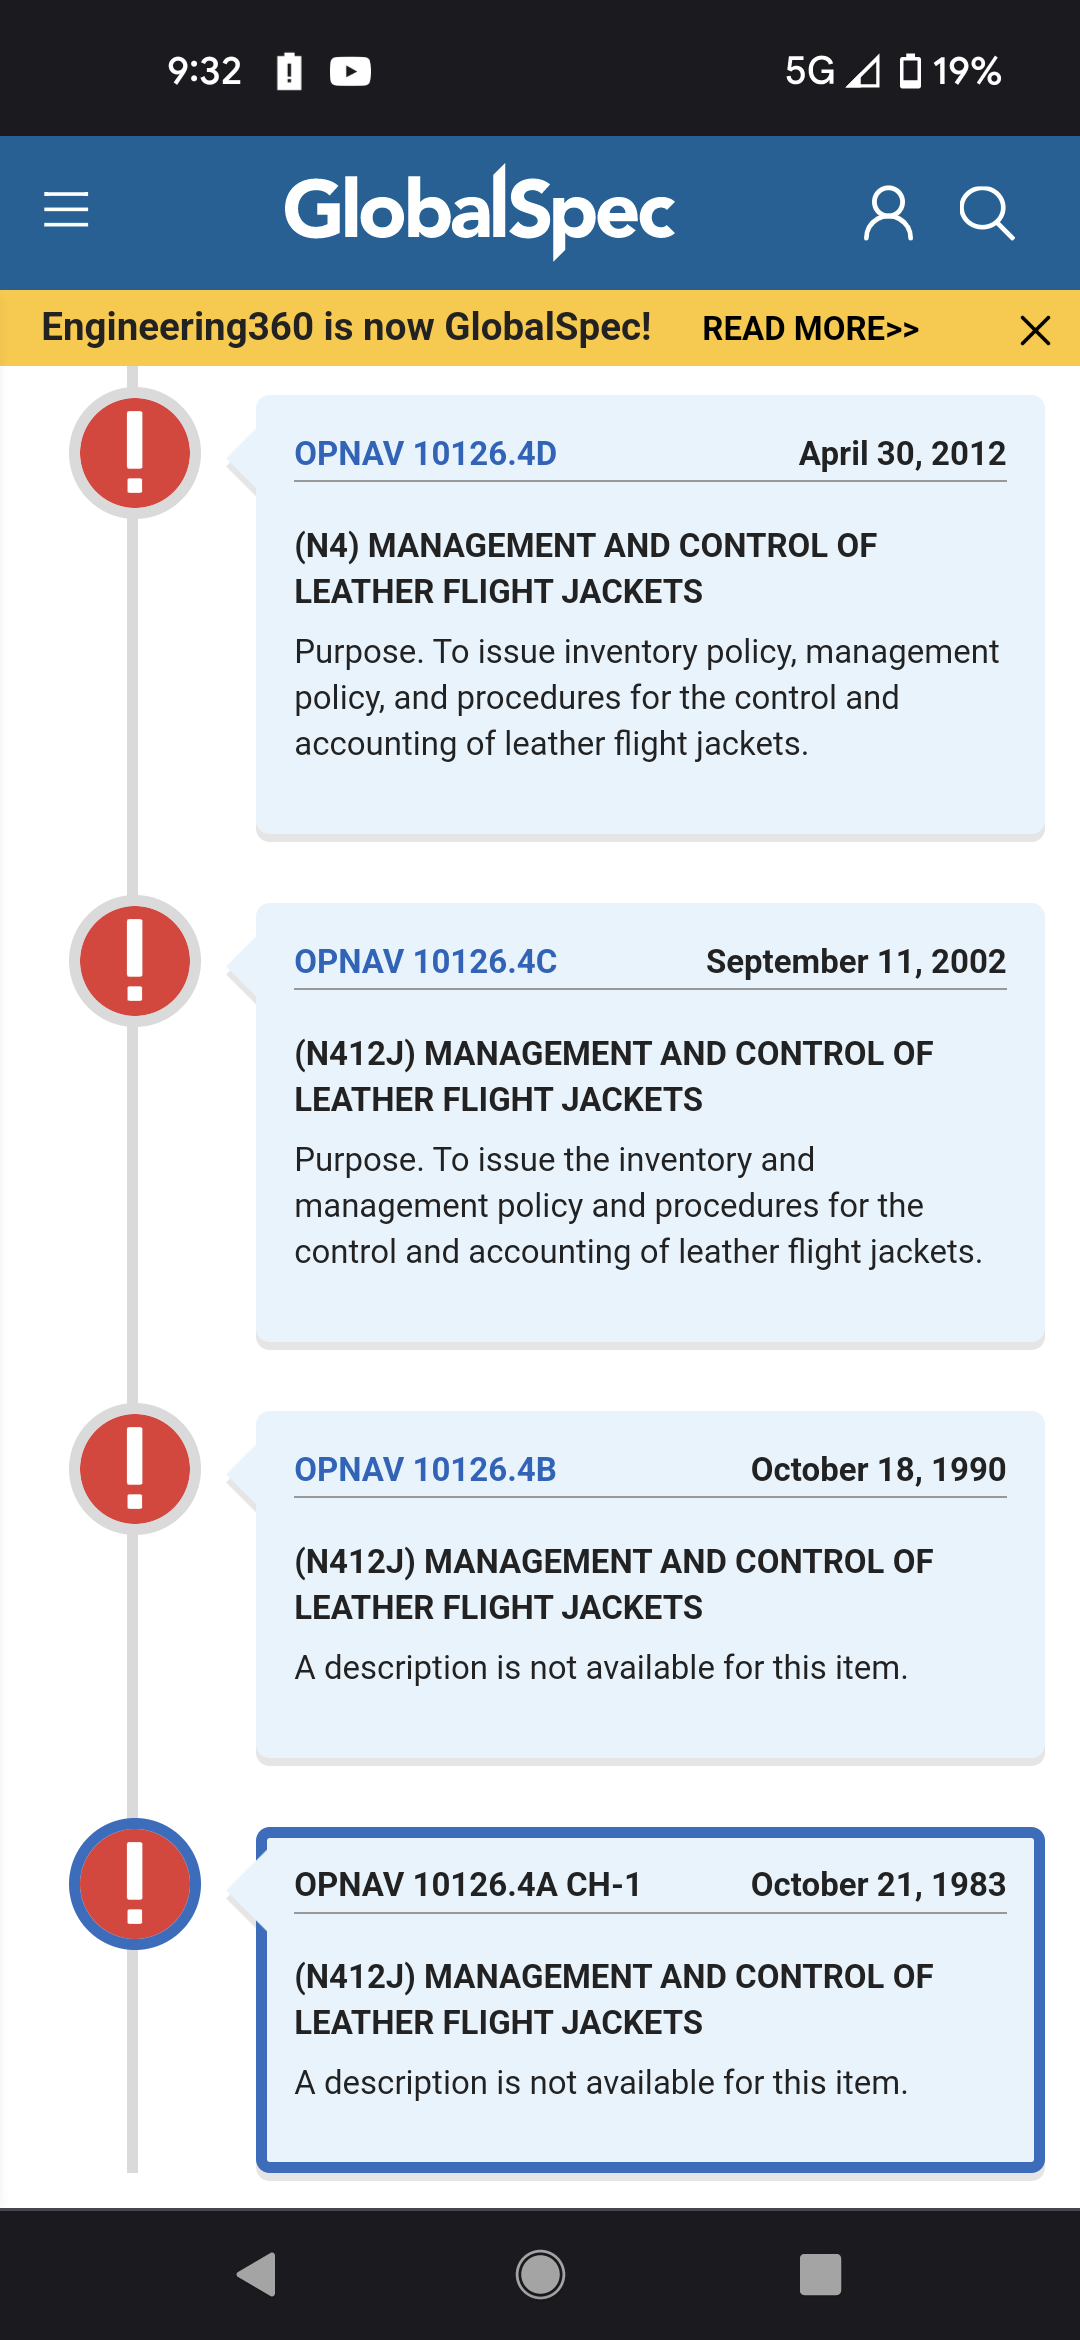The width and height of the screenshot is (1080, 2340).
Task: Dismiss the Engineering360 announcement banner
Action: (x=1035, y=329)
